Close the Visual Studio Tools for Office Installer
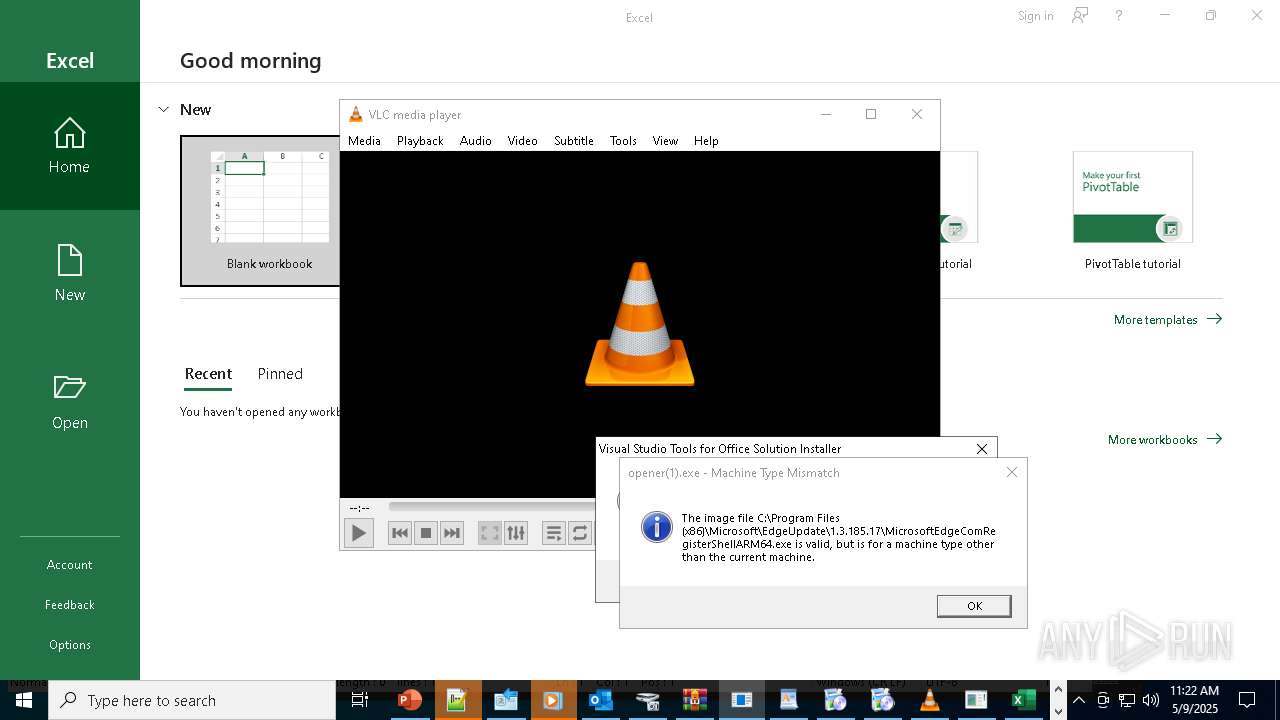This screenshot has width=1280, height=720. [982, 449]
